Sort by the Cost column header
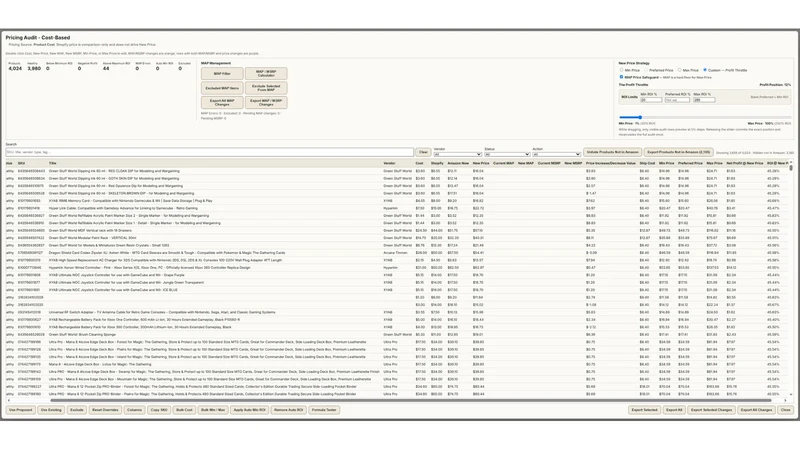This screenshot has width=800, height=450. point(419,163)
